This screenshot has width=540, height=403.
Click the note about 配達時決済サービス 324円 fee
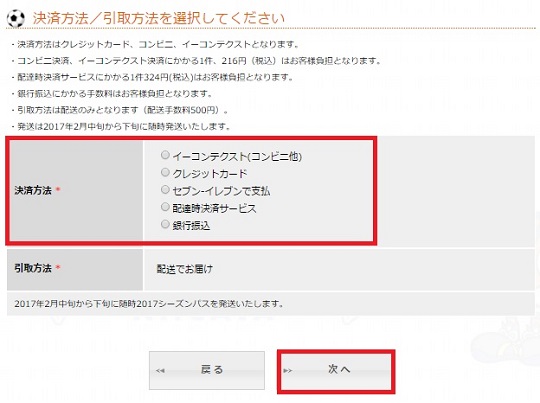(155, 77)
